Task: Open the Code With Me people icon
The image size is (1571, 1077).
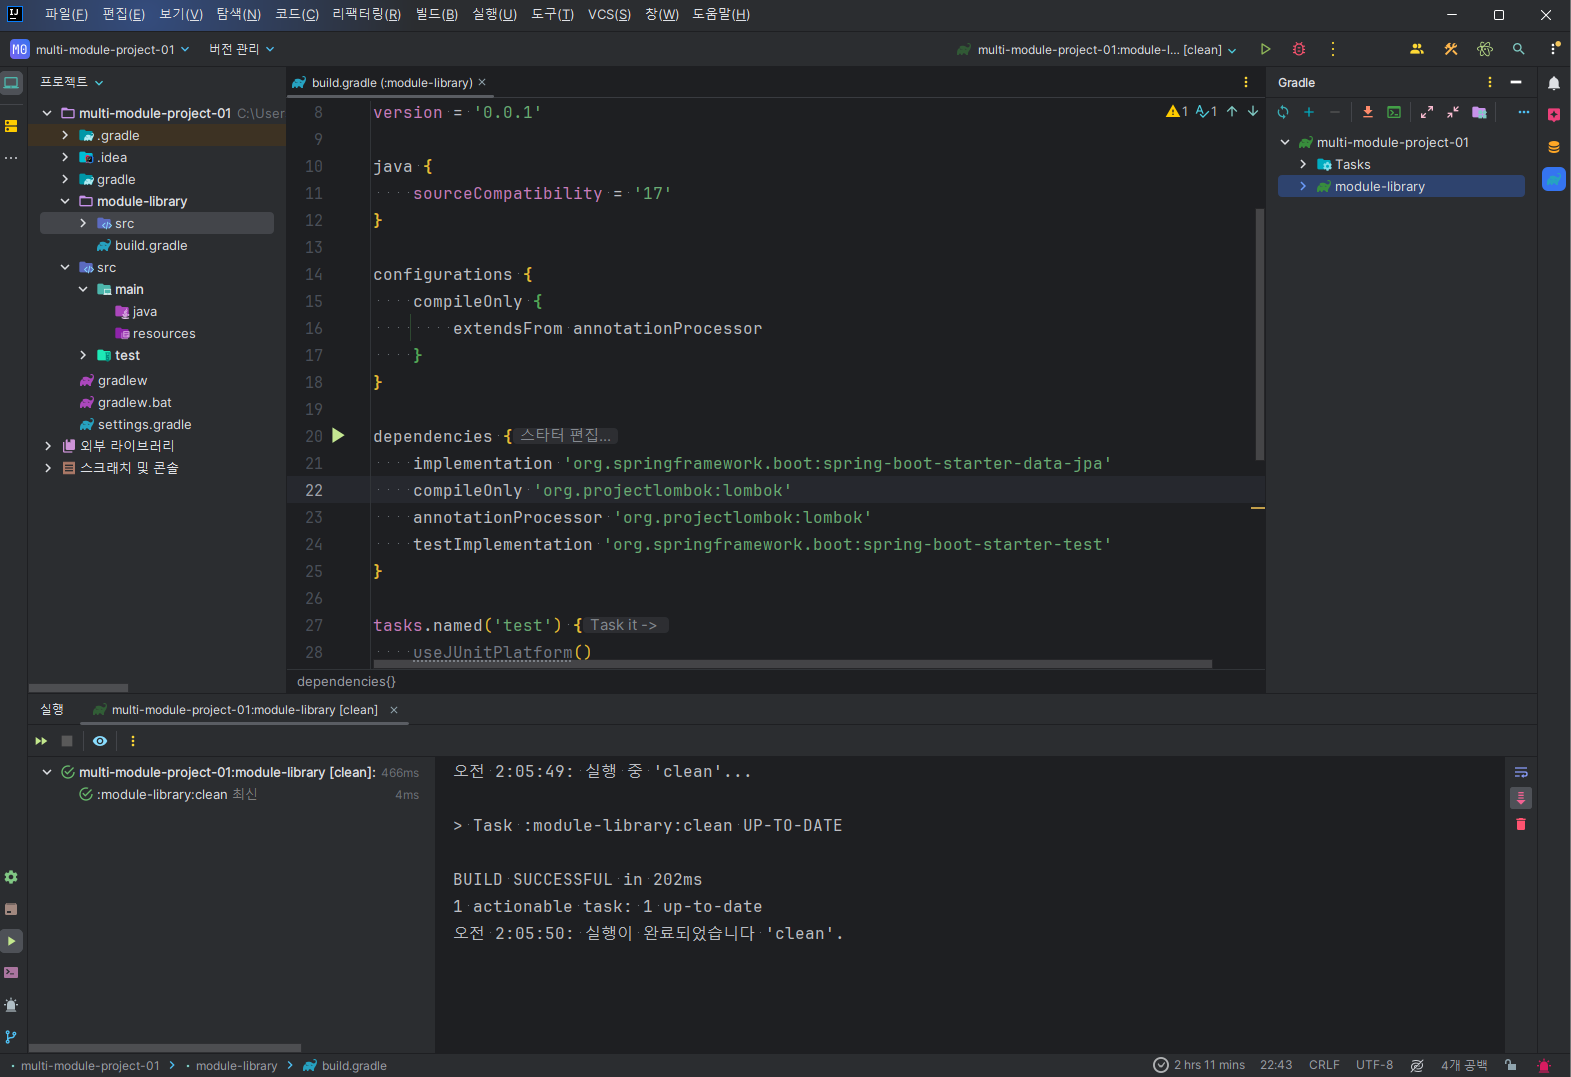Action: (x=1417, y=49)
